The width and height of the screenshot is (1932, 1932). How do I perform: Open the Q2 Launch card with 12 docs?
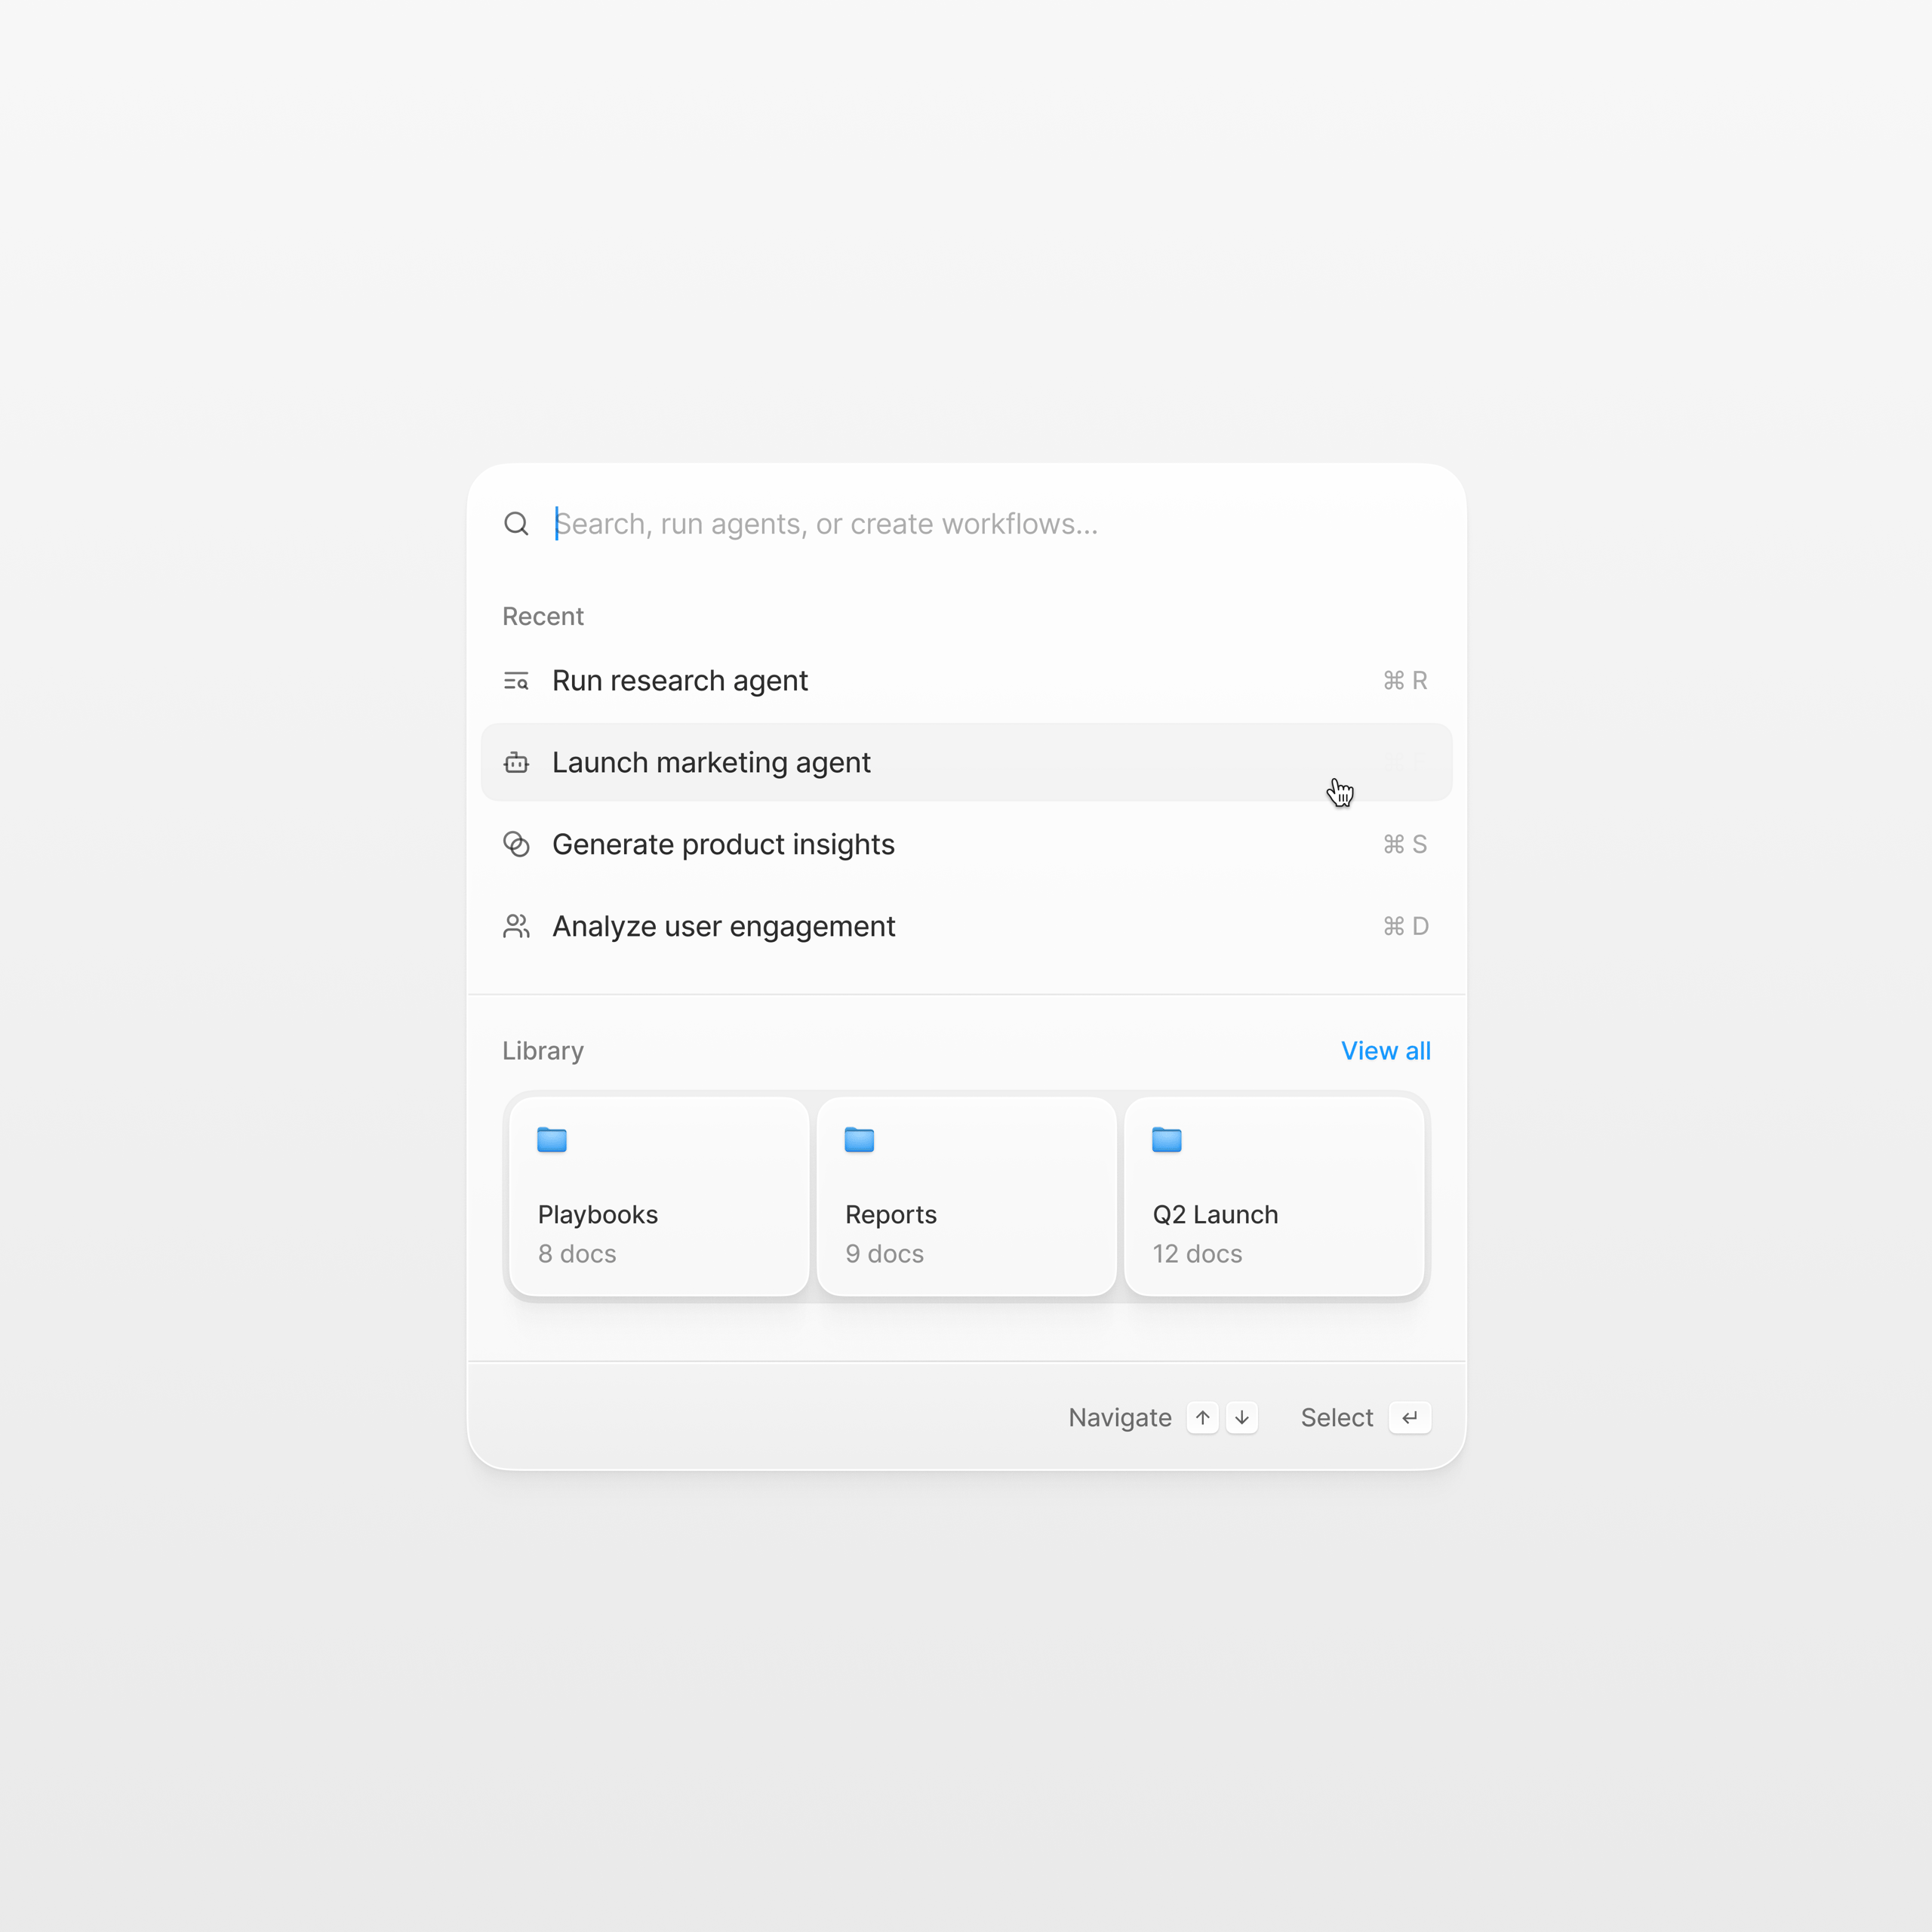coord(1273,1196)
